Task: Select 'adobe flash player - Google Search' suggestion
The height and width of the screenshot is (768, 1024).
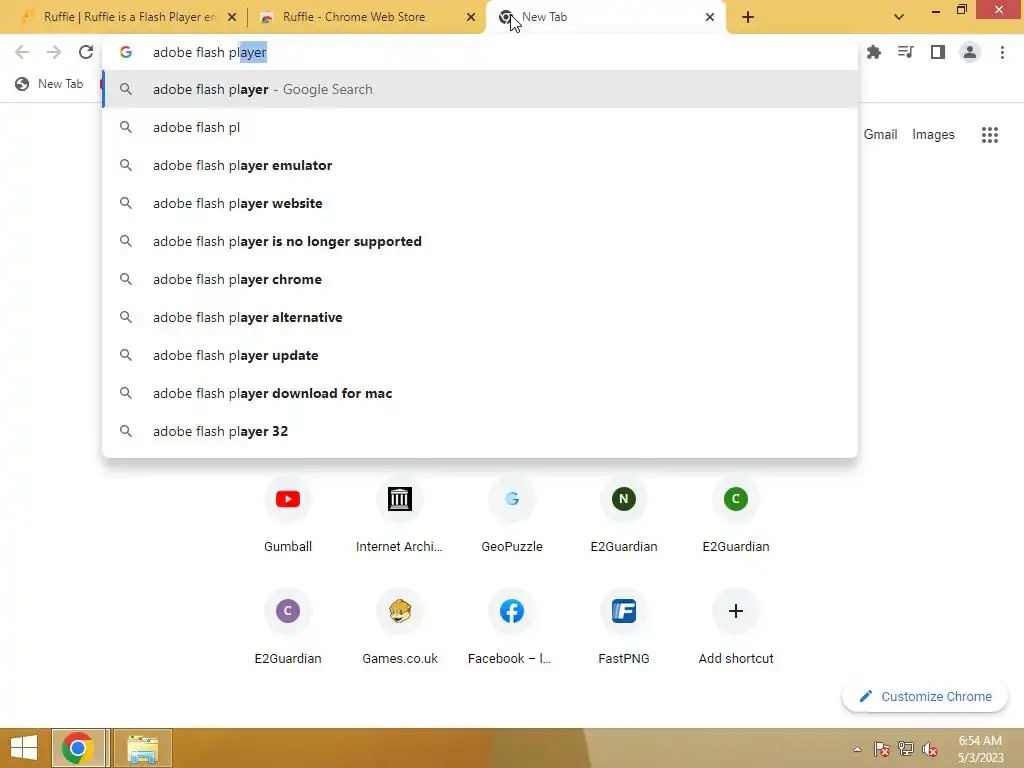Action: 480,89
